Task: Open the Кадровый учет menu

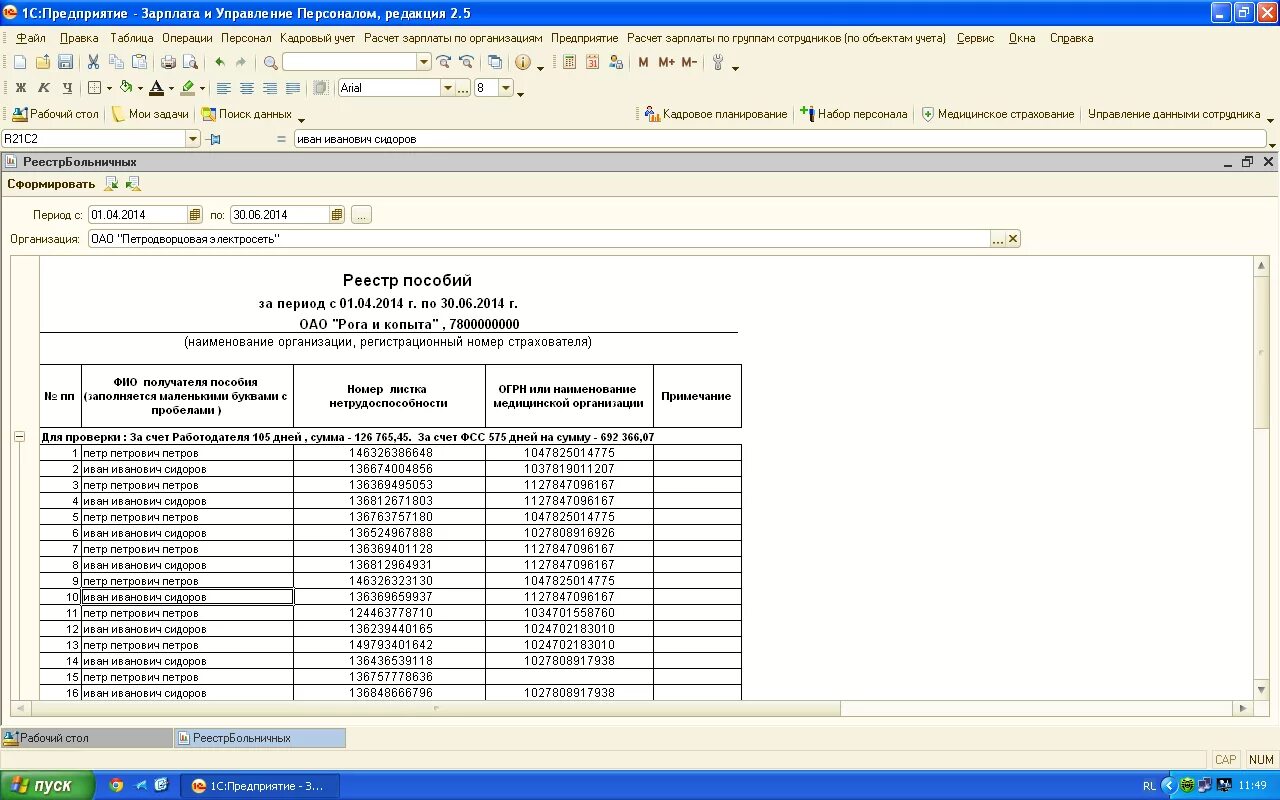Action: [318, 38]
